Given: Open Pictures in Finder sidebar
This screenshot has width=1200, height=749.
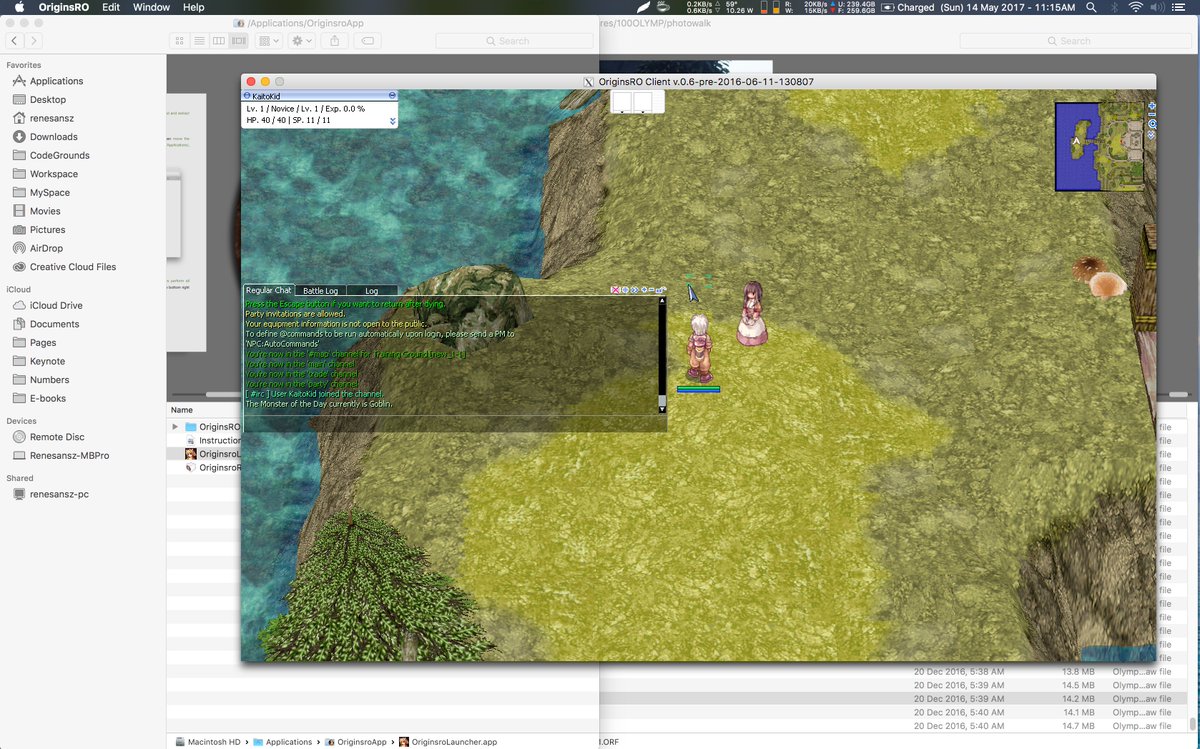Looking at the screenshot, I should (x=47, y=230).
